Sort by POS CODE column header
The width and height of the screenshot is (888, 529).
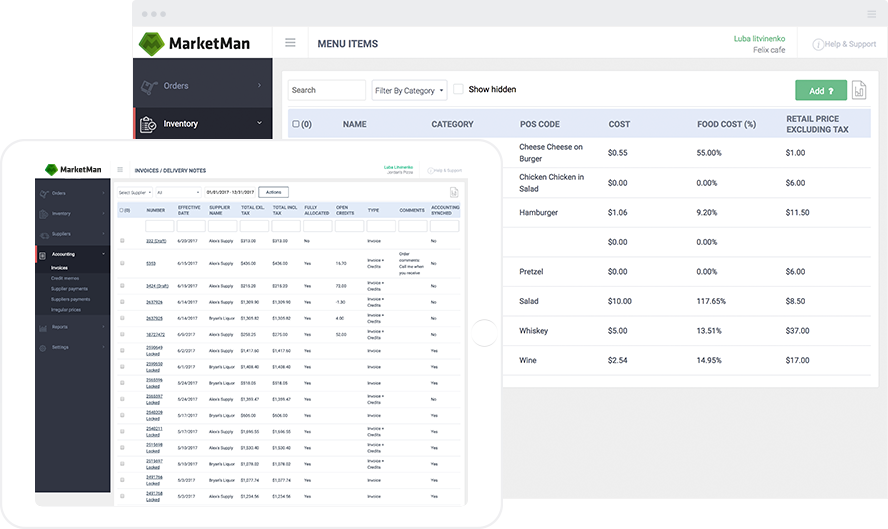(540, 124)
